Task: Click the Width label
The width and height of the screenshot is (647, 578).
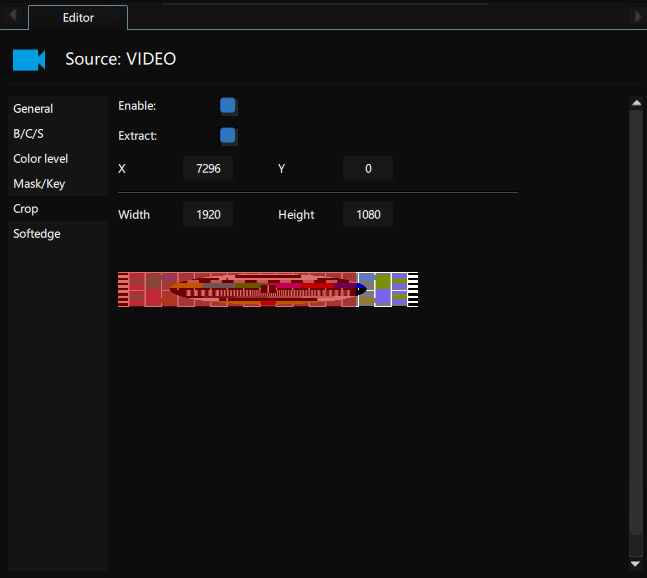Action: tap(134, 215)
